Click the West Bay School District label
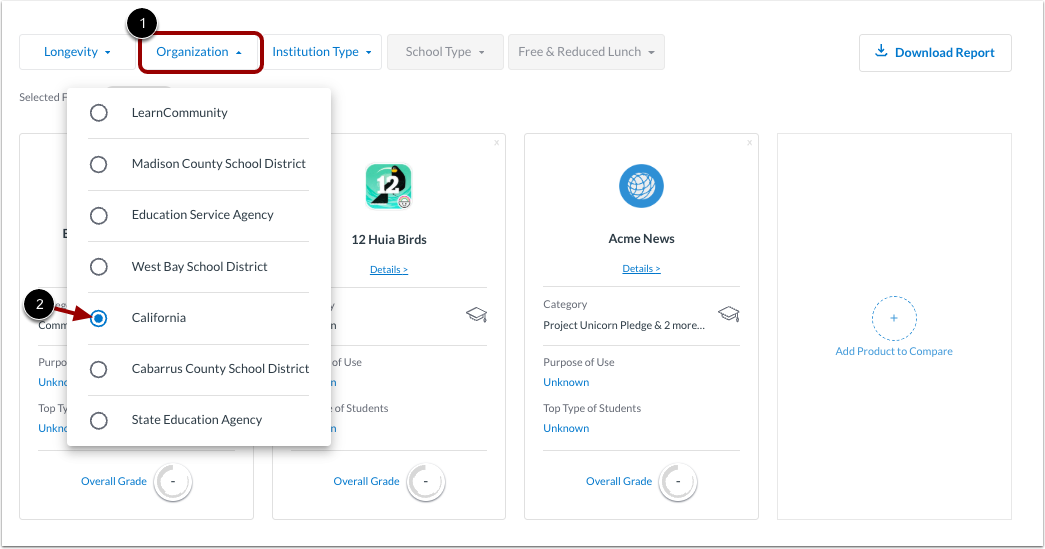This screenshot has width=1045, height=549. 199,267
